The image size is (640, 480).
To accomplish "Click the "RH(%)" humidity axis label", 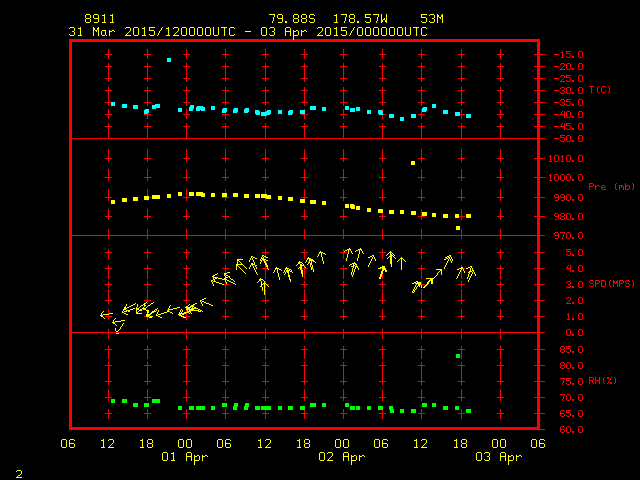I will [602, 380].
